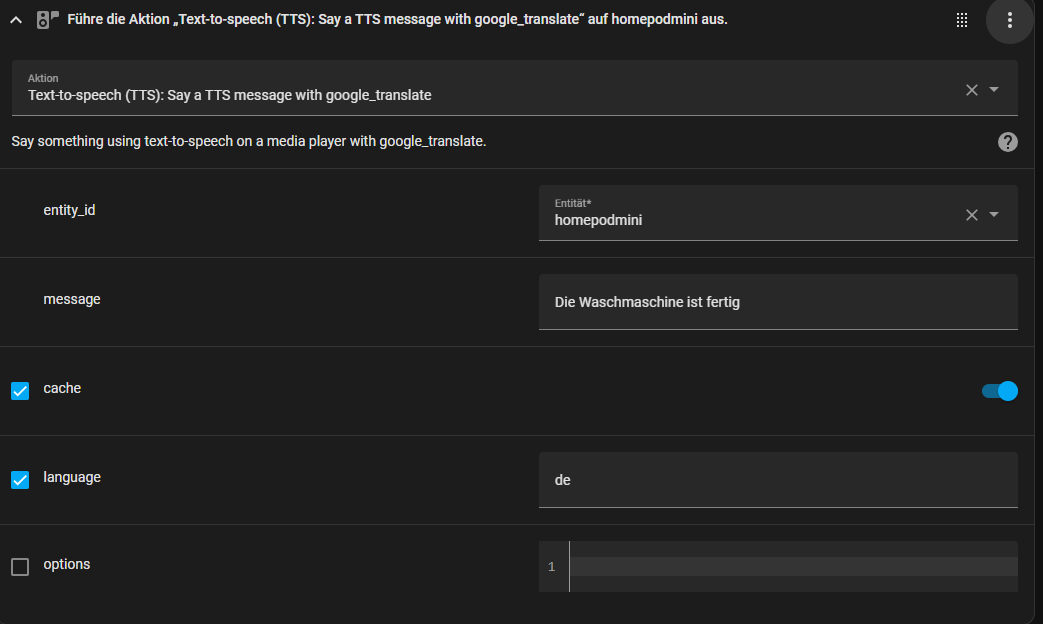Screen dimensions: 1043x624
Task: Click the language field containing 'de'
Action: (x=778, y=480)
